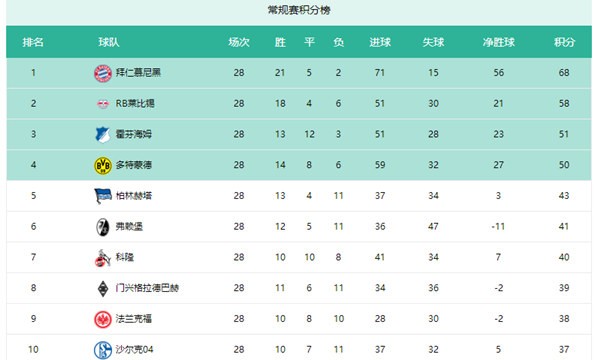Click the 进球 column header
This screenshot has height=360, width=600.
[380, 42]
